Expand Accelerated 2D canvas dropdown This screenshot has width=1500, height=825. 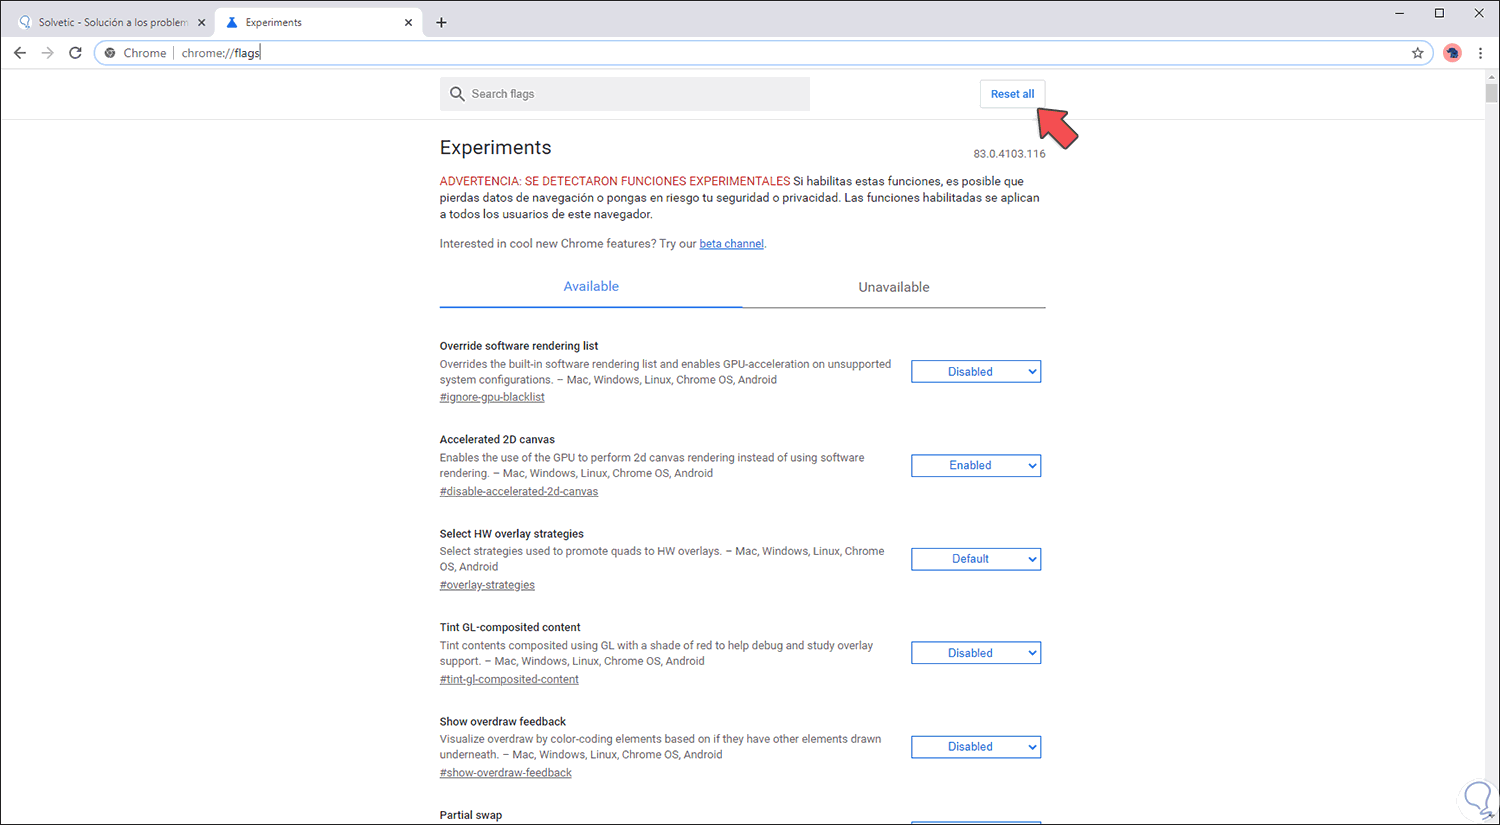(x=975, y=466)
